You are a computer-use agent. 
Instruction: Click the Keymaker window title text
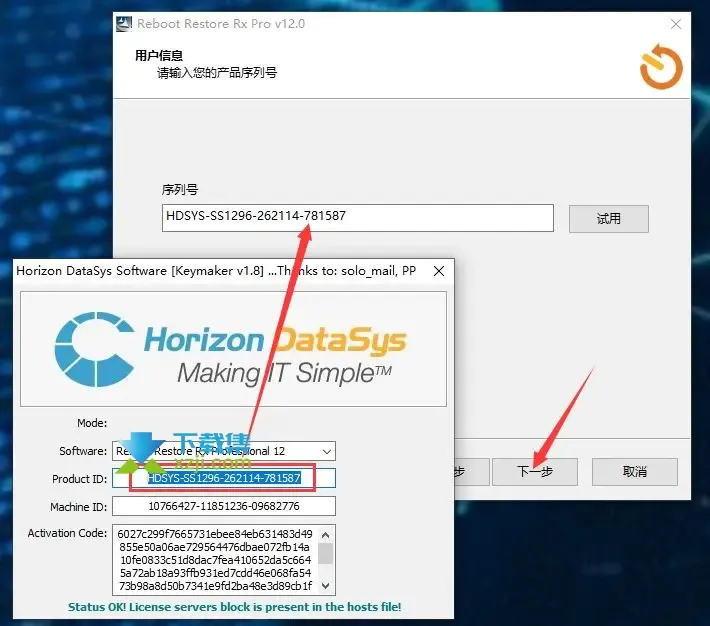pyautogui.click(x=216, y=271)
